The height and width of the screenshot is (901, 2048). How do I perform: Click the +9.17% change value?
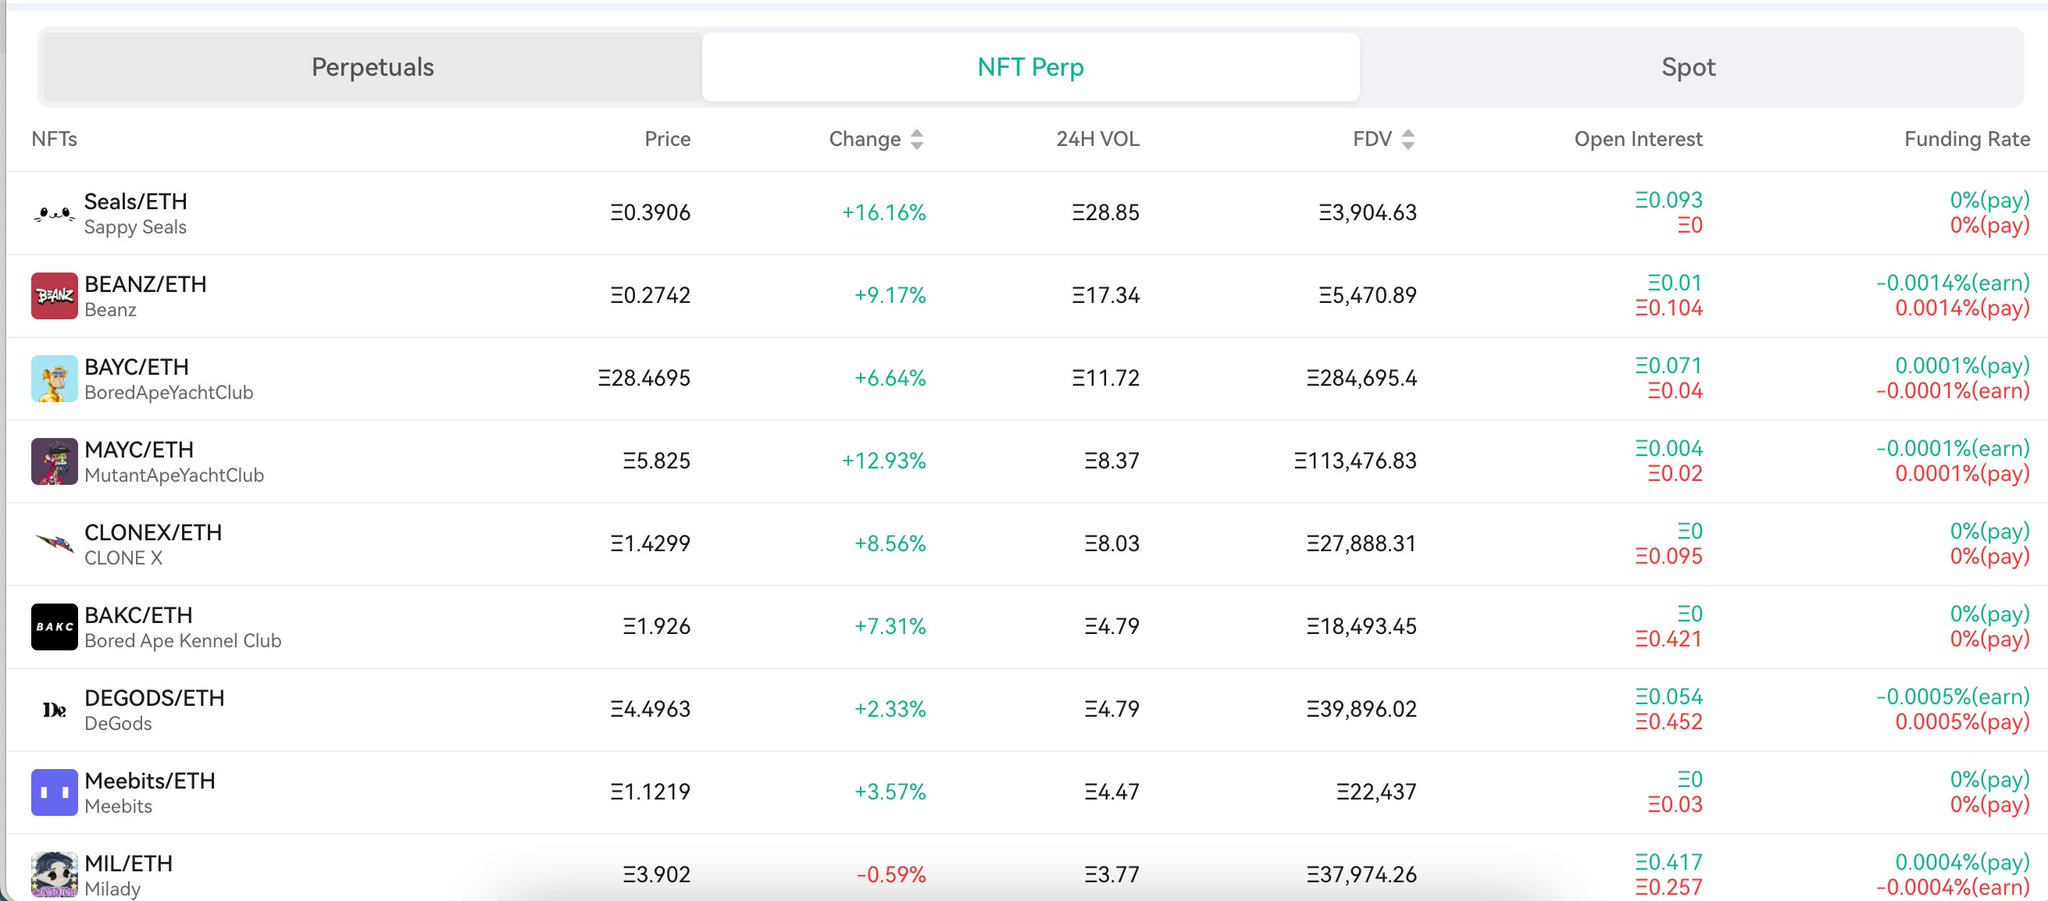click(x=890, y=296)
